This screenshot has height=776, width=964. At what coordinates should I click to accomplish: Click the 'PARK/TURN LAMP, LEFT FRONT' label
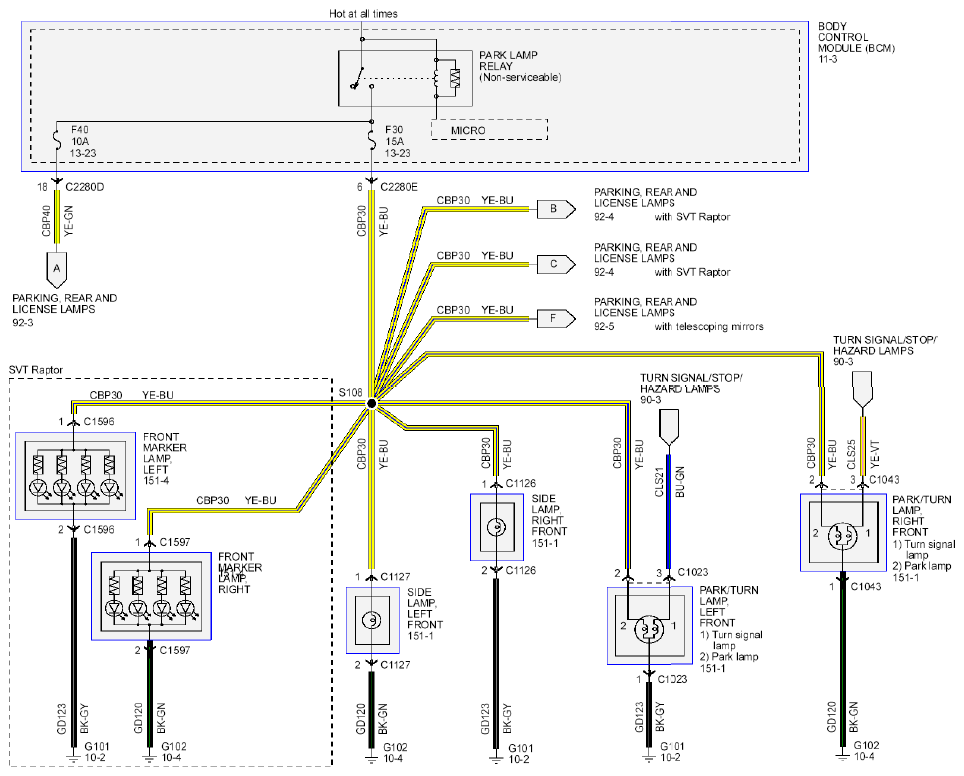pos(729,606)
